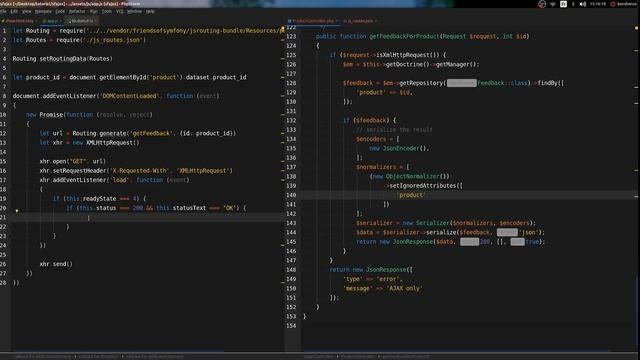640x360 pixels.
Task: Open the Window menu
Action: tap(134, 11)
